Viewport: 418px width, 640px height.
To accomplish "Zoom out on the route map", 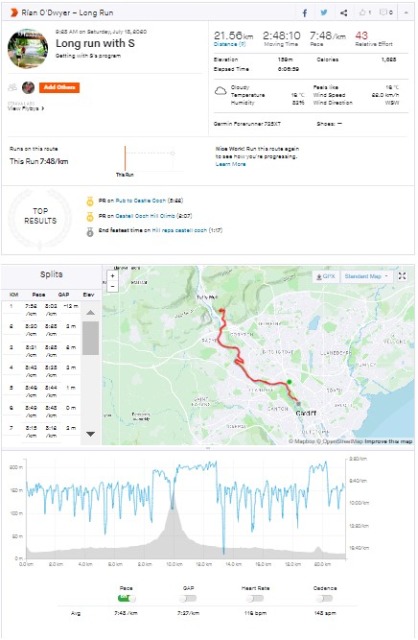I will click(112, 286).
